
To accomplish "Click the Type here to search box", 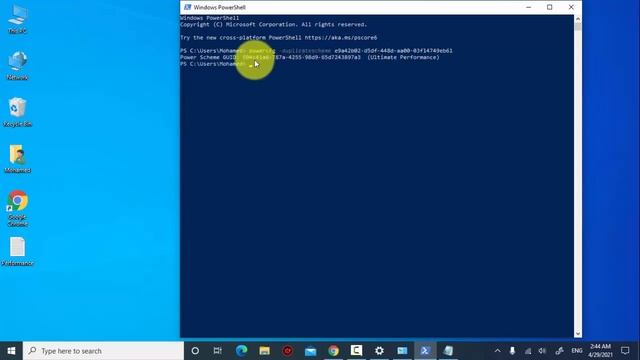I will (x=103, y=351).
